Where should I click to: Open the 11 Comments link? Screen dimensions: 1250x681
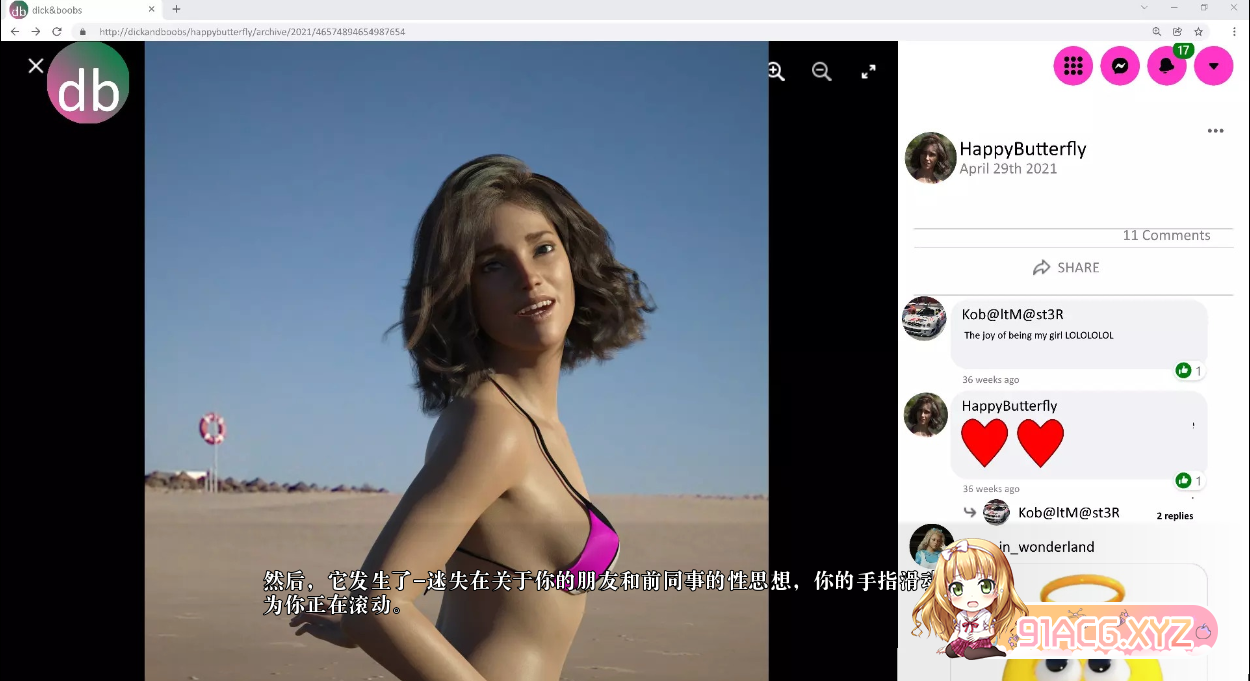(1167, 235)
